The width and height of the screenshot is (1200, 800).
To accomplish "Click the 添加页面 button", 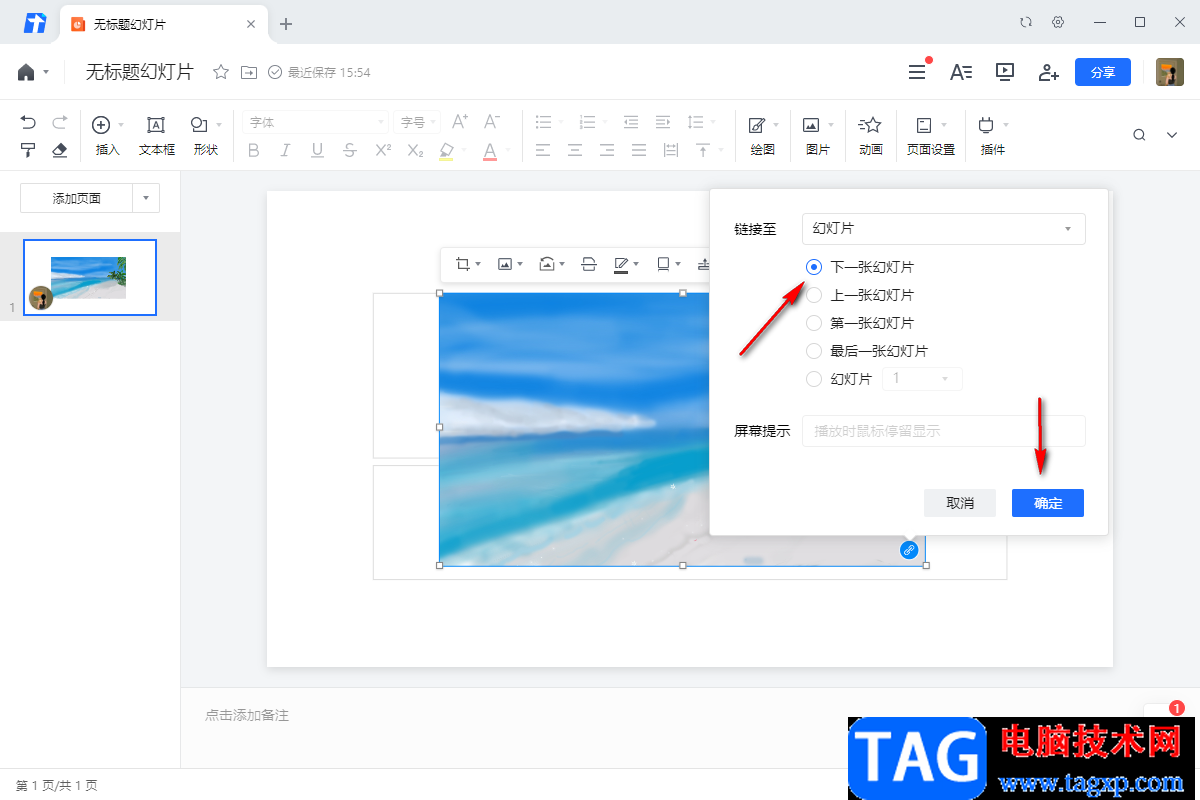I will [x=76, y=198].
